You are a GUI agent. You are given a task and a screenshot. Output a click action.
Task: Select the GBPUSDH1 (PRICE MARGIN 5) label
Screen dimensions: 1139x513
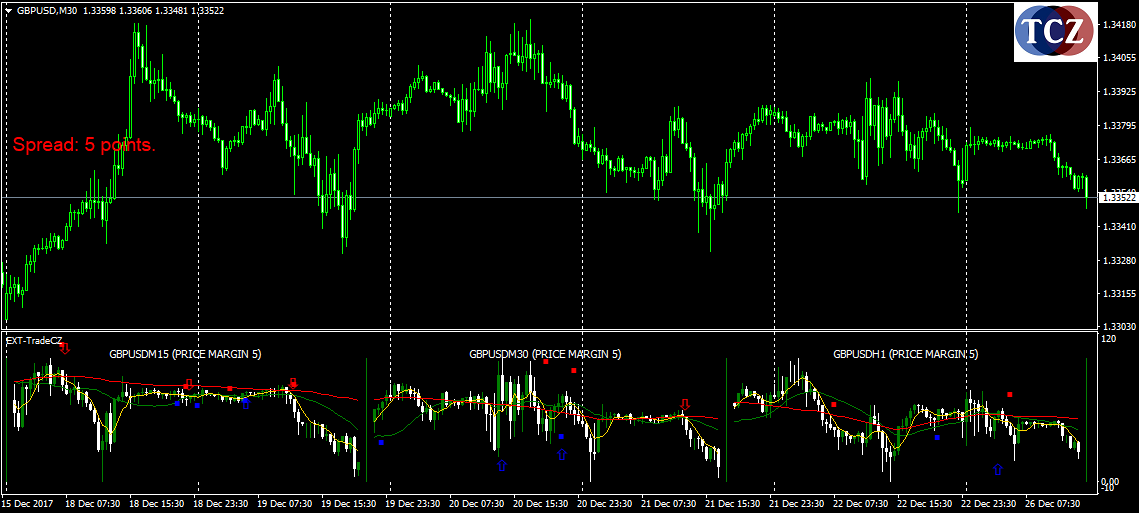click(905, 354)
